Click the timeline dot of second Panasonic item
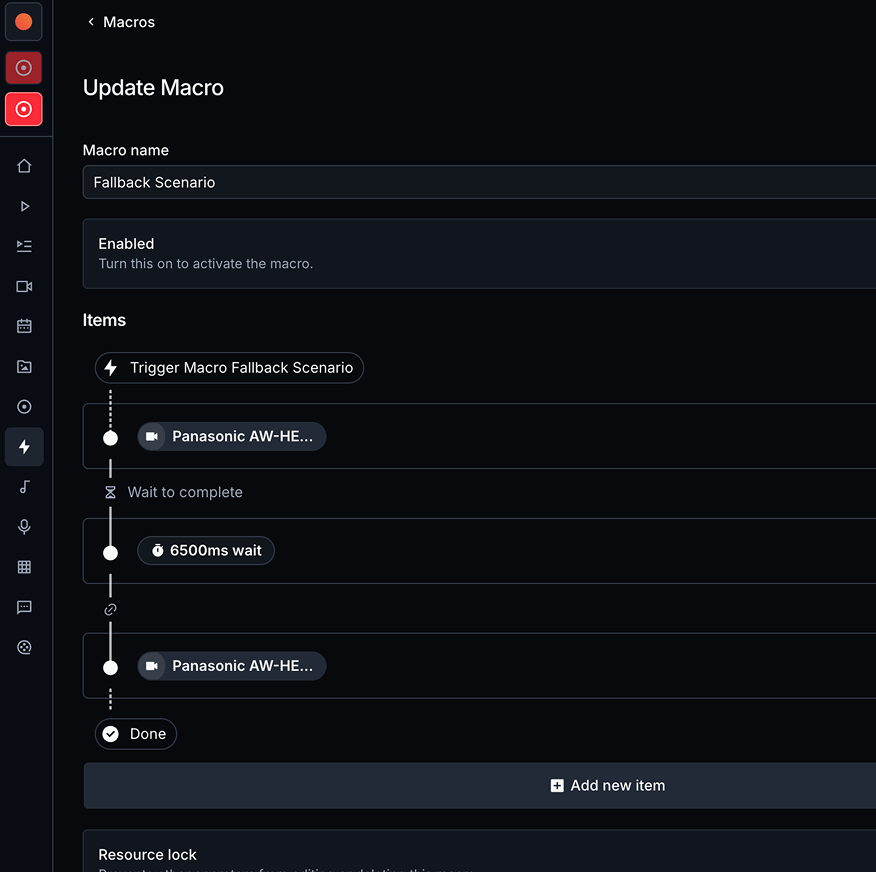The image size is (876, 872). (x=111, y=668)
